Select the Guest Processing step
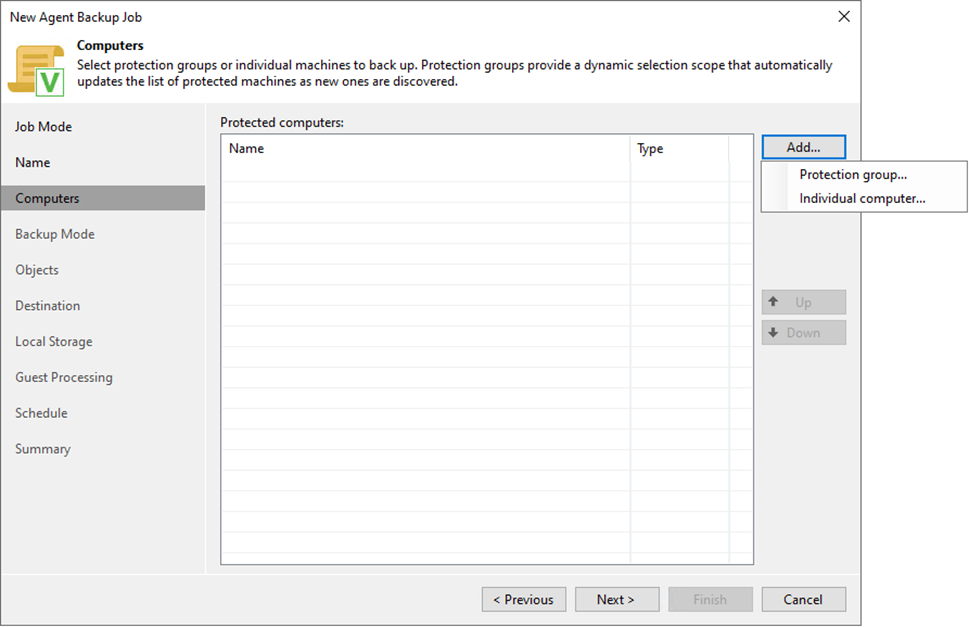Viewport: 969px width, 627px height. point(64,377)
